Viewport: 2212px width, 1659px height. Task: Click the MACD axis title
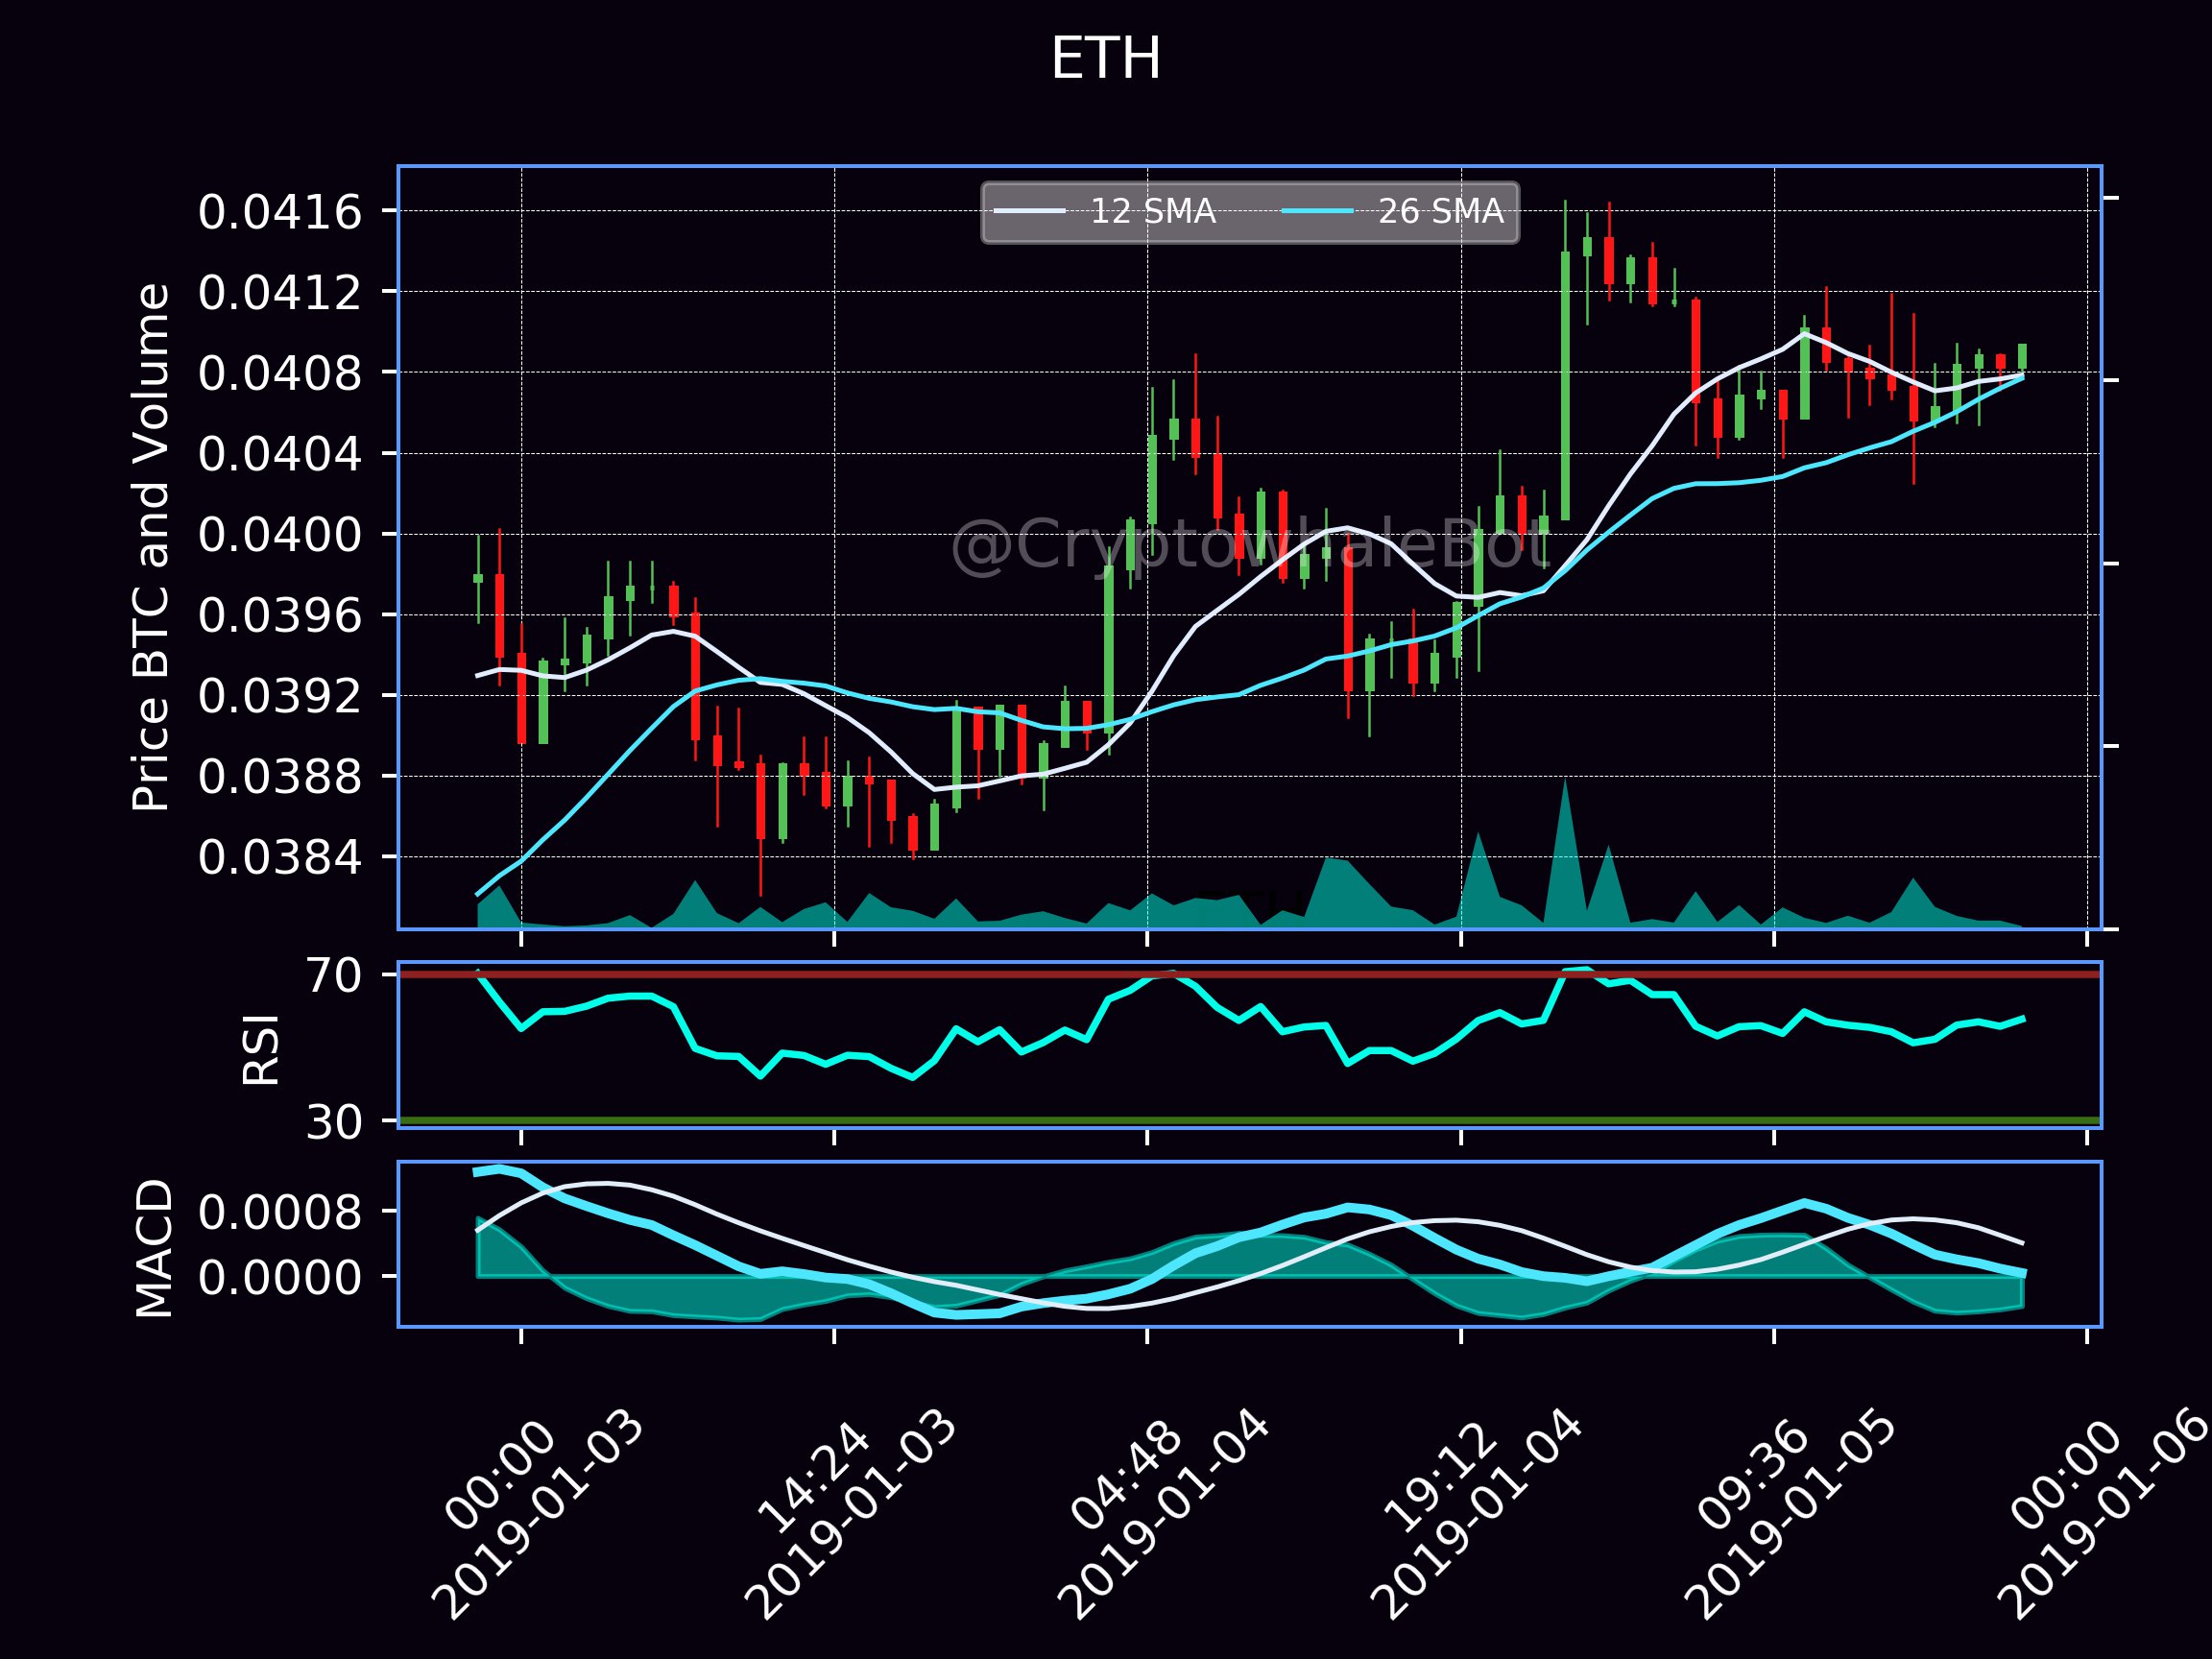pyautogui.click(x=153, y=1249)
